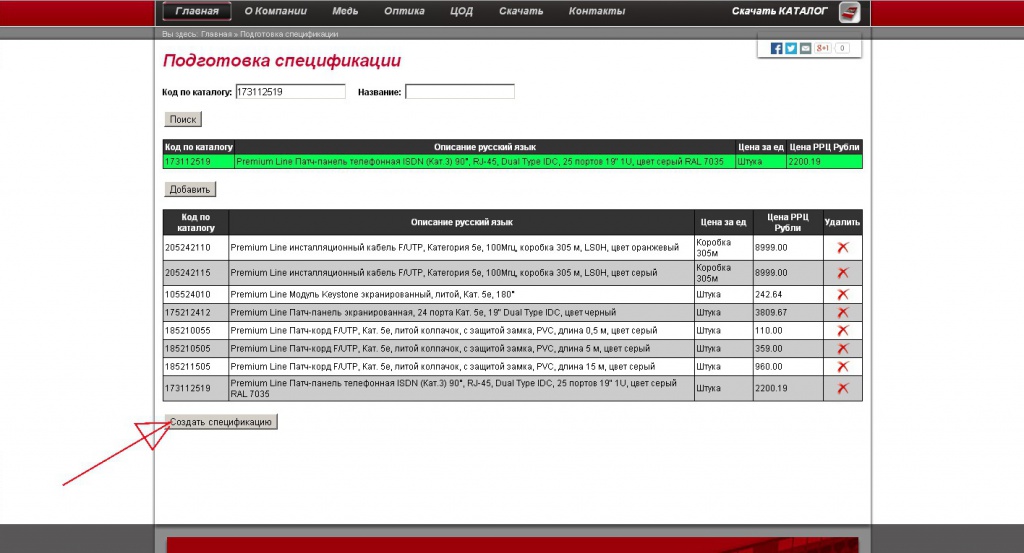Share the page via Twitter icon
Viewport: 1024px width, 553px height.
[791, 48]
